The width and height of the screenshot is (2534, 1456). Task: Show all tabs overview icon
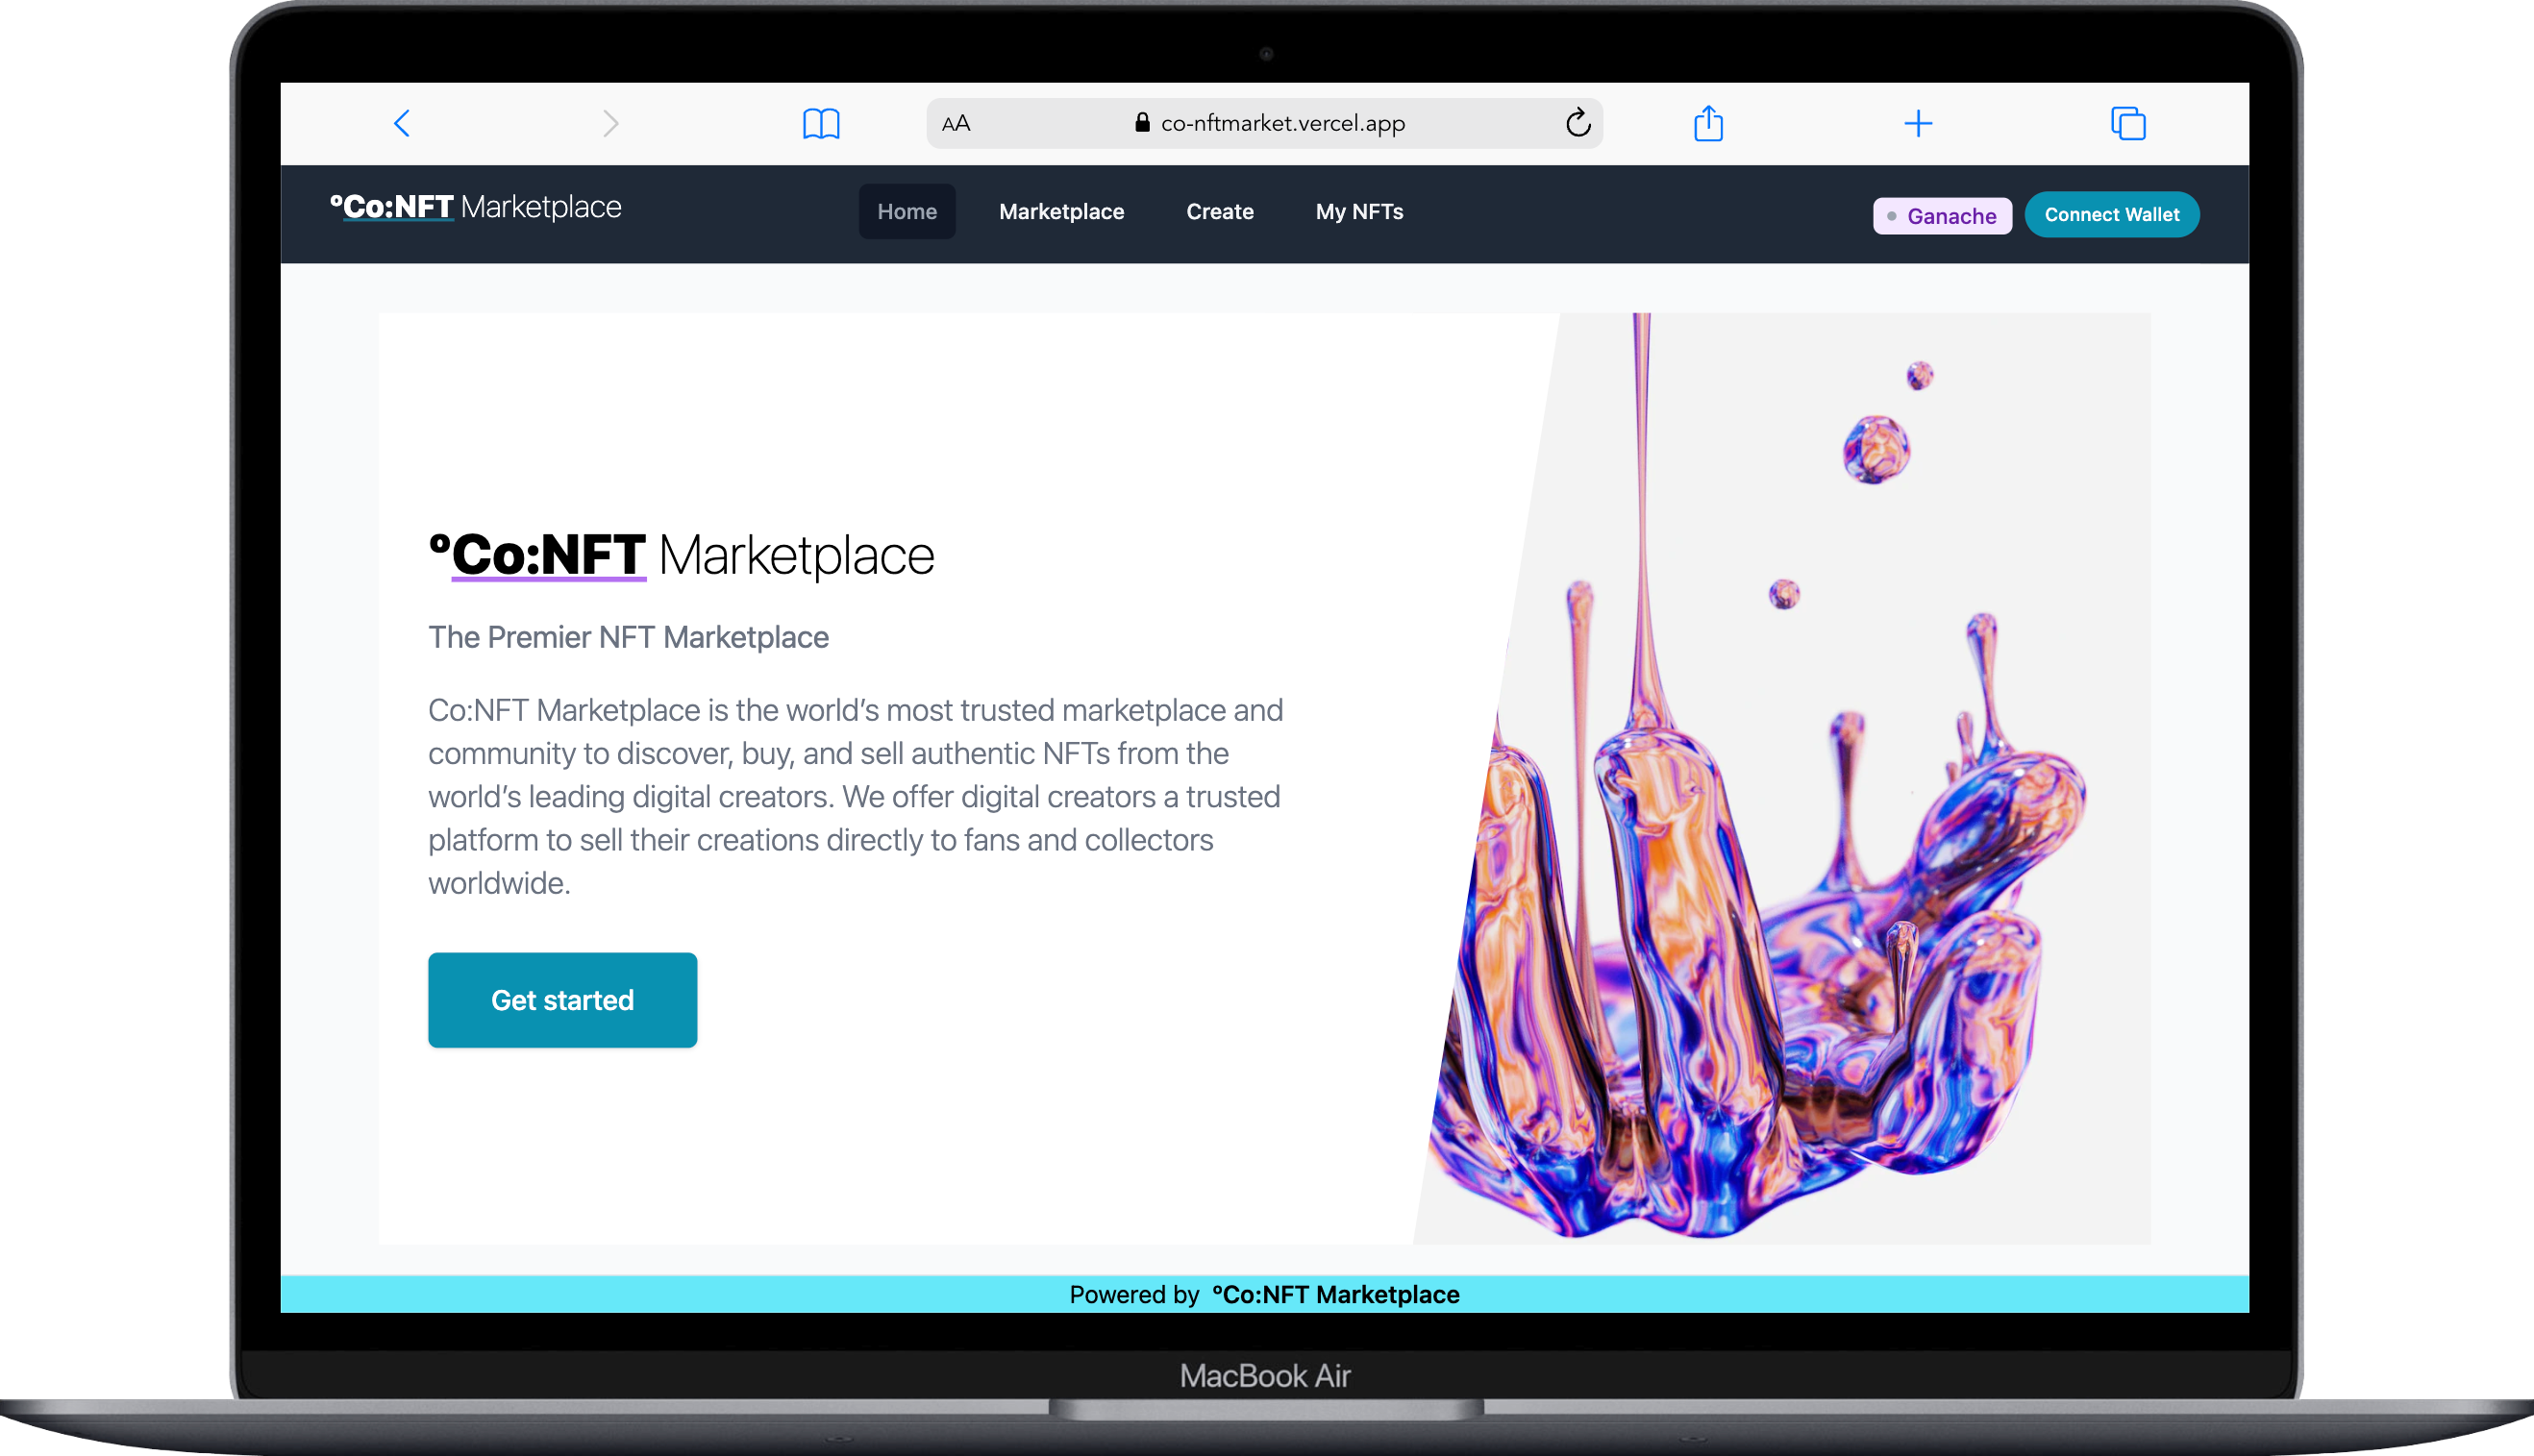(x=2128, y=123)
